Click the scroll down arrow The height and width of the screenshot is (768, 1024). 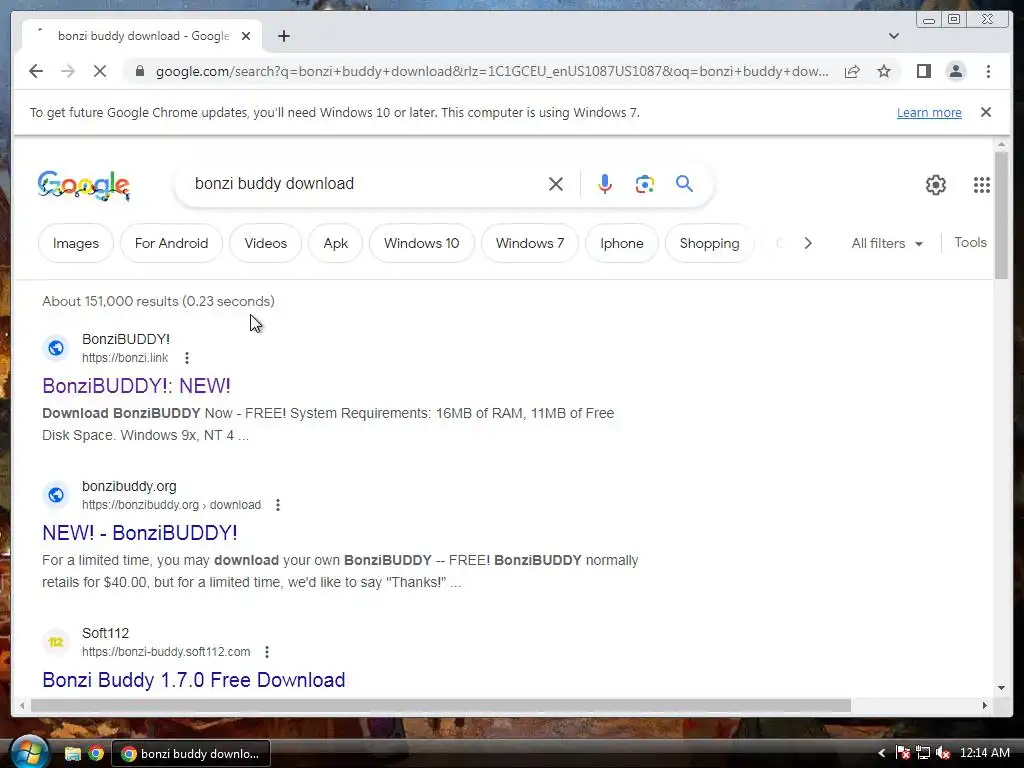1001,687
